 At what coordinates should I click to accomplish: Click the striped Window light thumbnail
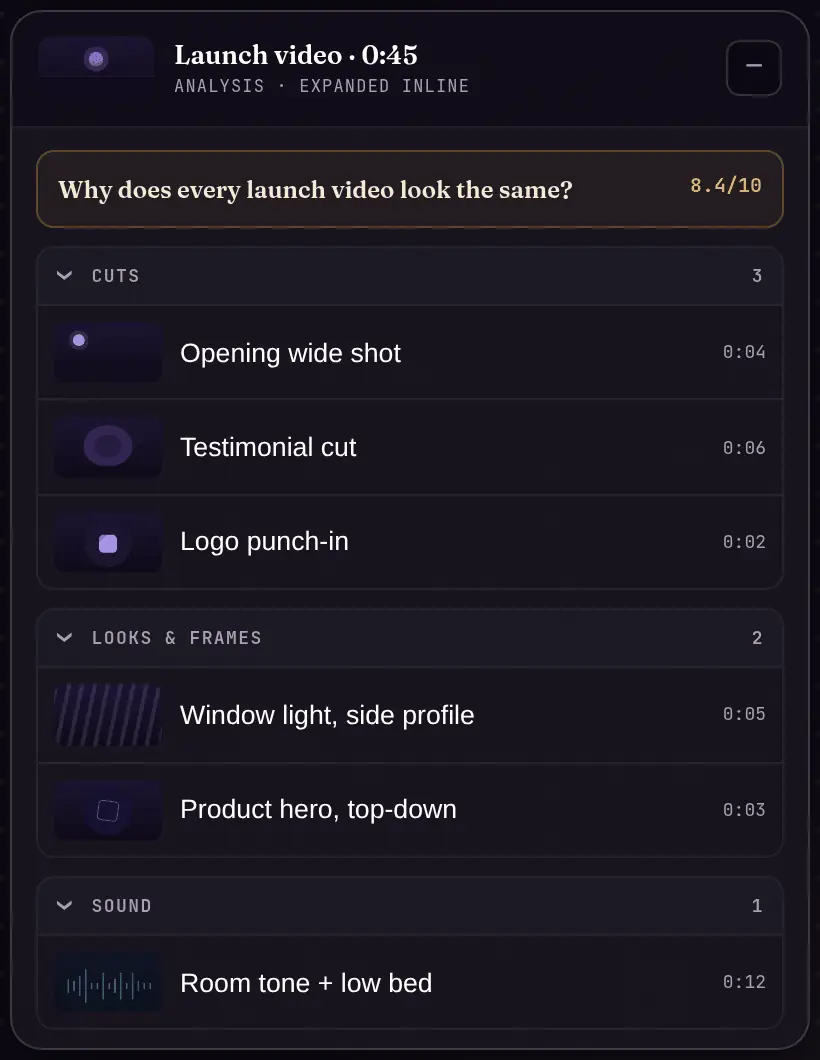coord(108,715)
